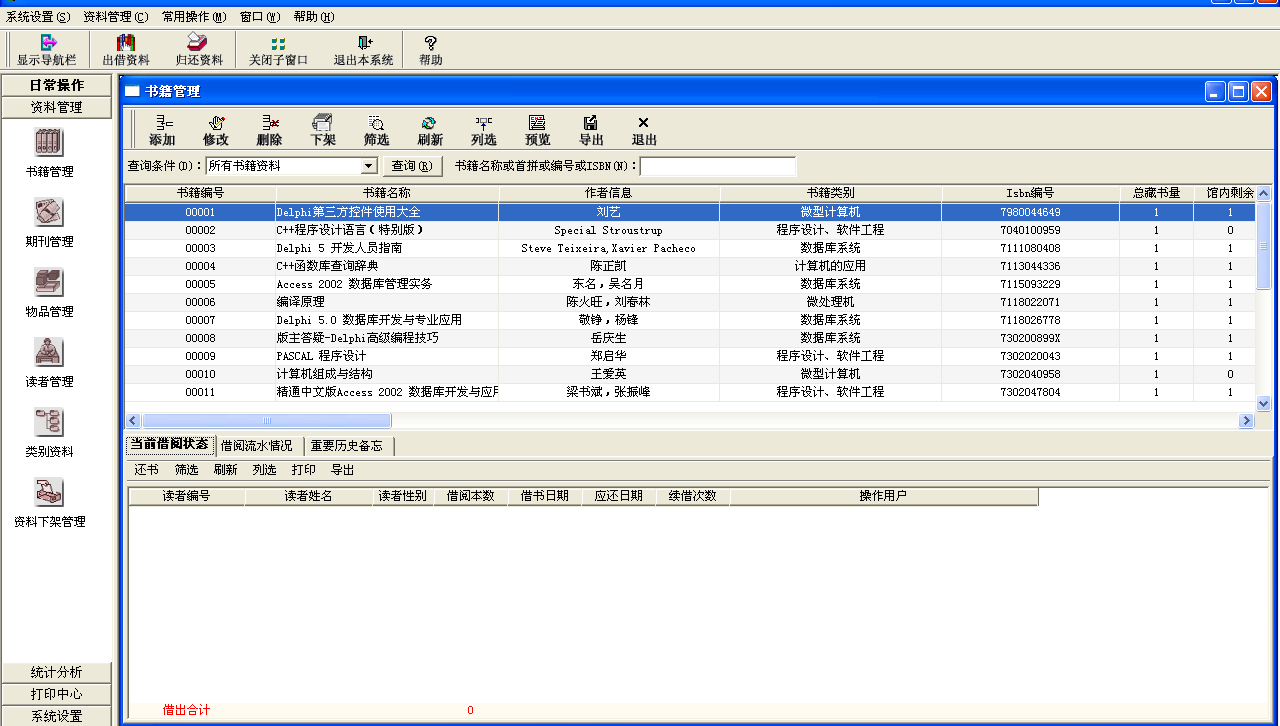Expand the 打印中心 navigation section
Screen dimensions: 1280x726
(57, 694)
